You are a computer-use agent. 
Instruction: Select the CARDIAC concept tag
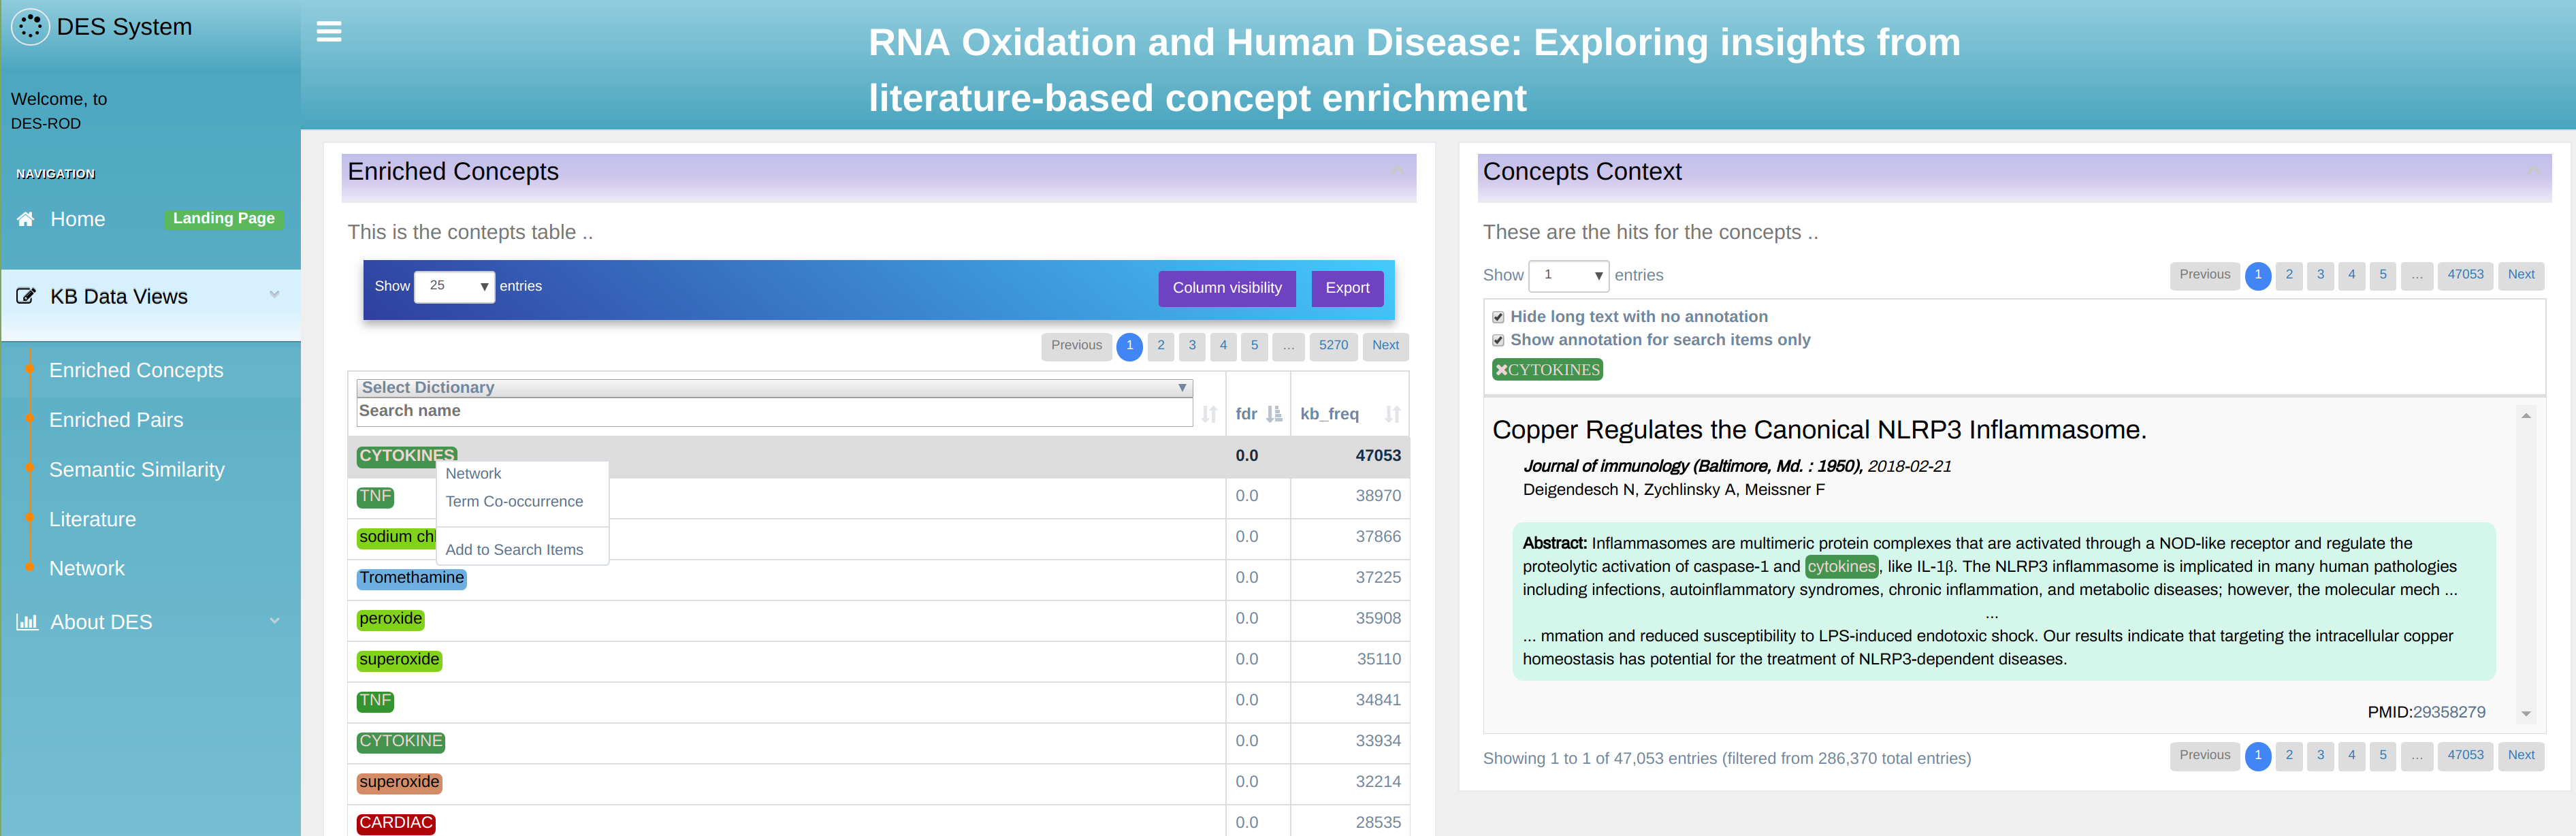click(396, 824)
